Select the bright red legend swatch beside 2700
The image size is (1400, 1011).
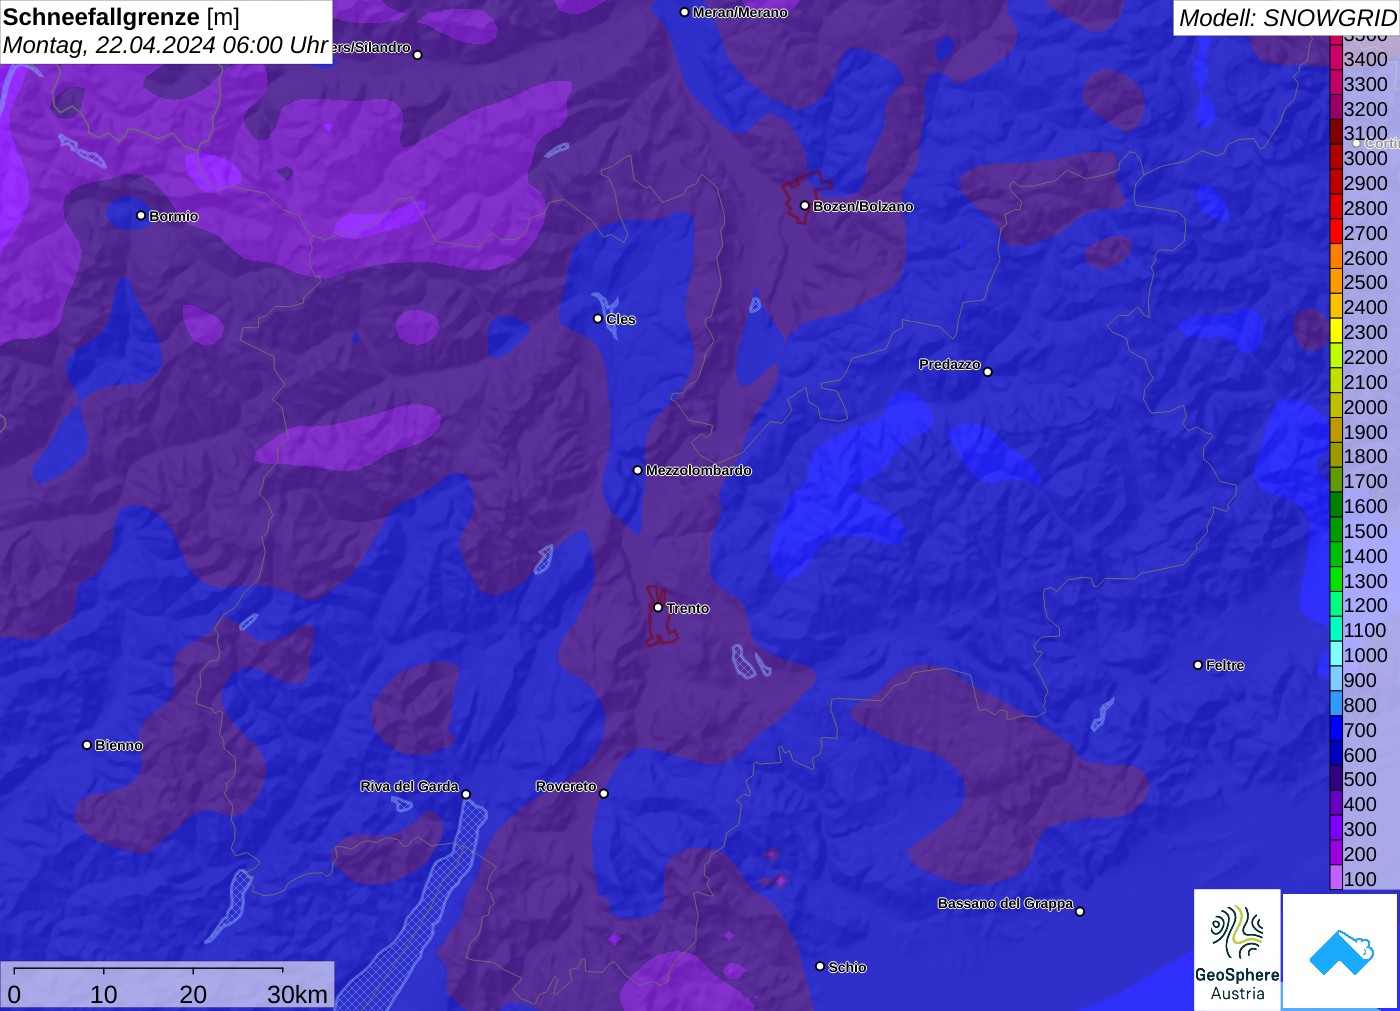1336,232
